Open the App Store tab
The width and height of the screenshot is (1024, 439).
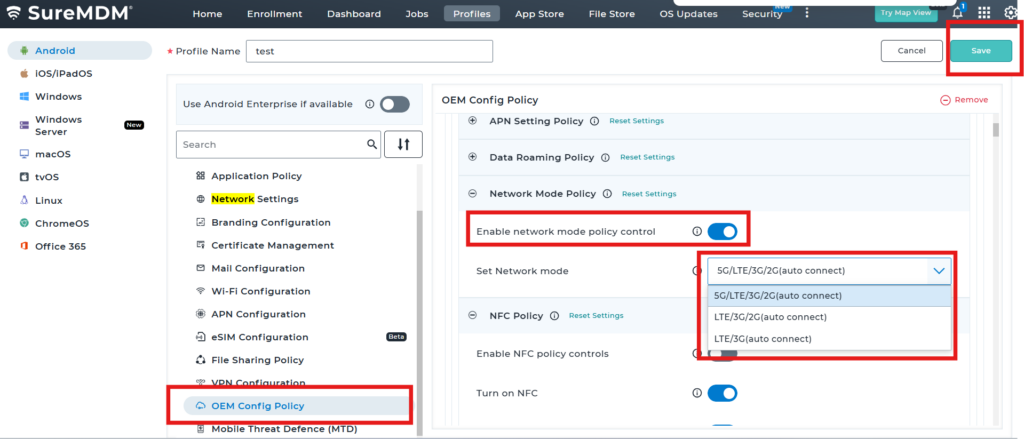pos(539,14)
